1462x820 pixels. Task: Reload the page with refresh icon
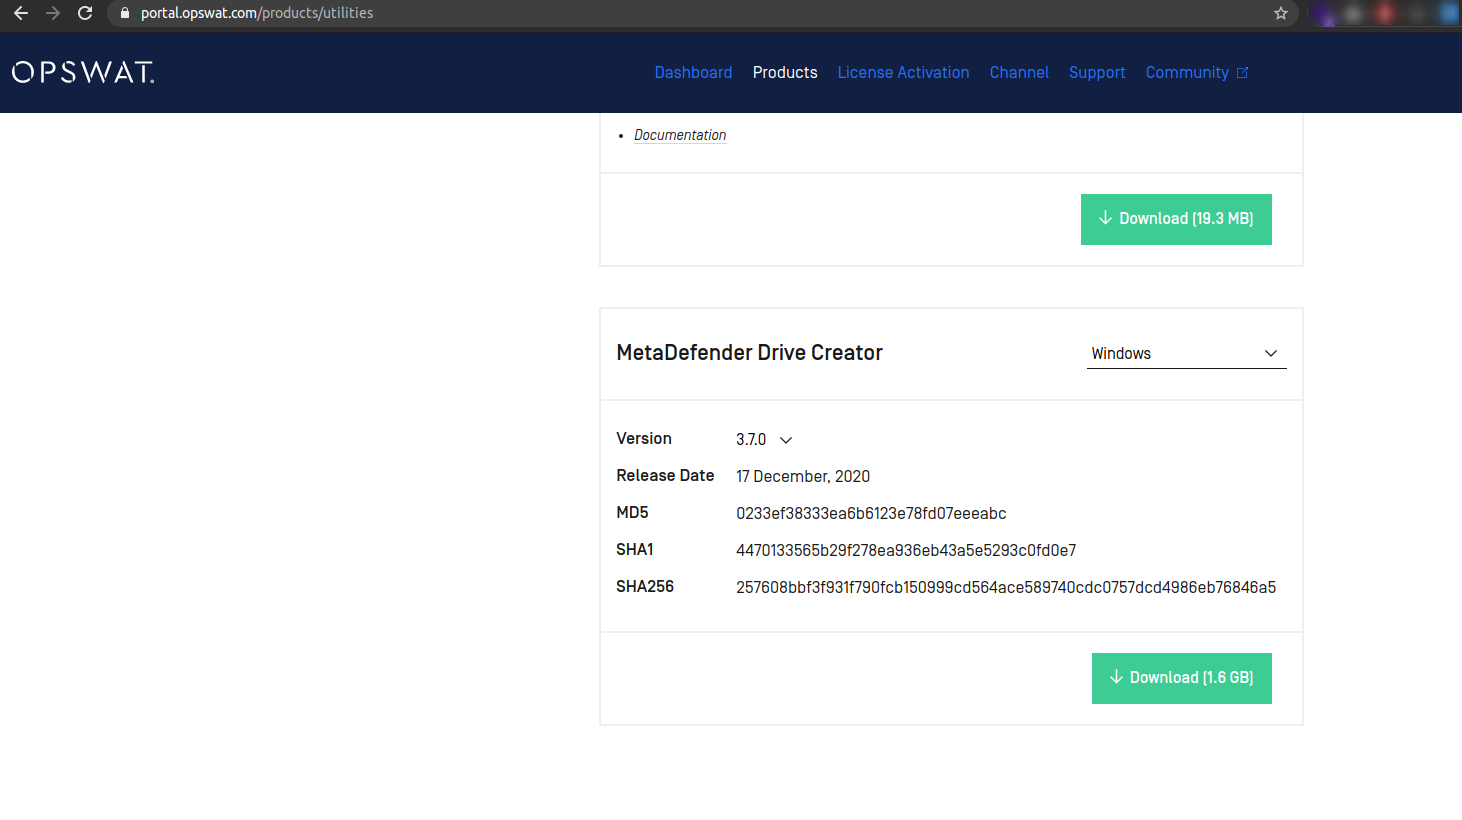(x=85, y=13)
